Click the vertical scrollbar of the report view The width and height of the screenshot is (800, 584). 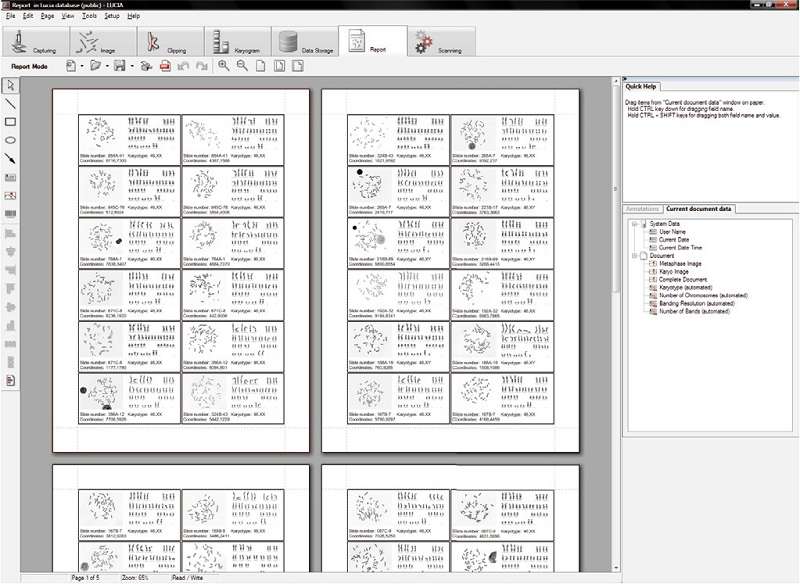point(615,189)
